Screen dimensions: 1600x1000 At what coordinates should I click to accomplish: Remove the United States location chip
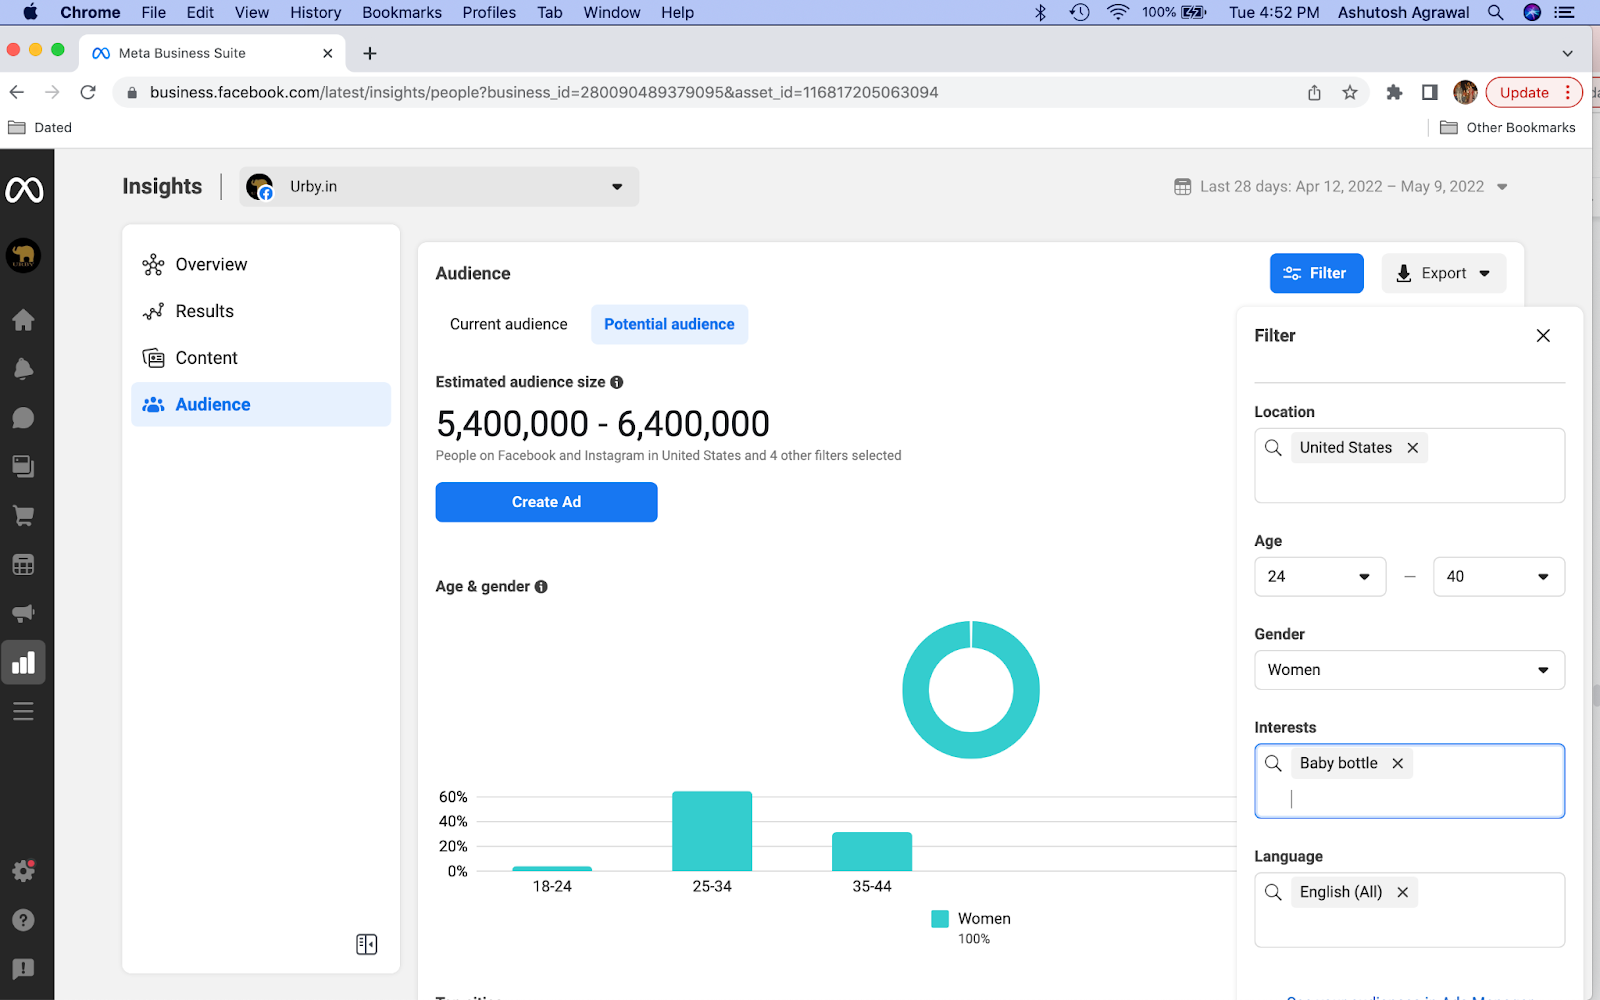(1413, 448)
